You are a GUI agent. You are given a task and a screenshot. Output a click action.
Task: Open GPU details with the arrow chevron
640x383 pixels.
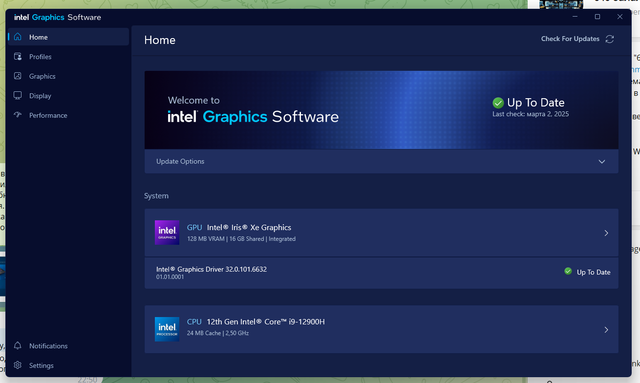[x=606, y=233]
